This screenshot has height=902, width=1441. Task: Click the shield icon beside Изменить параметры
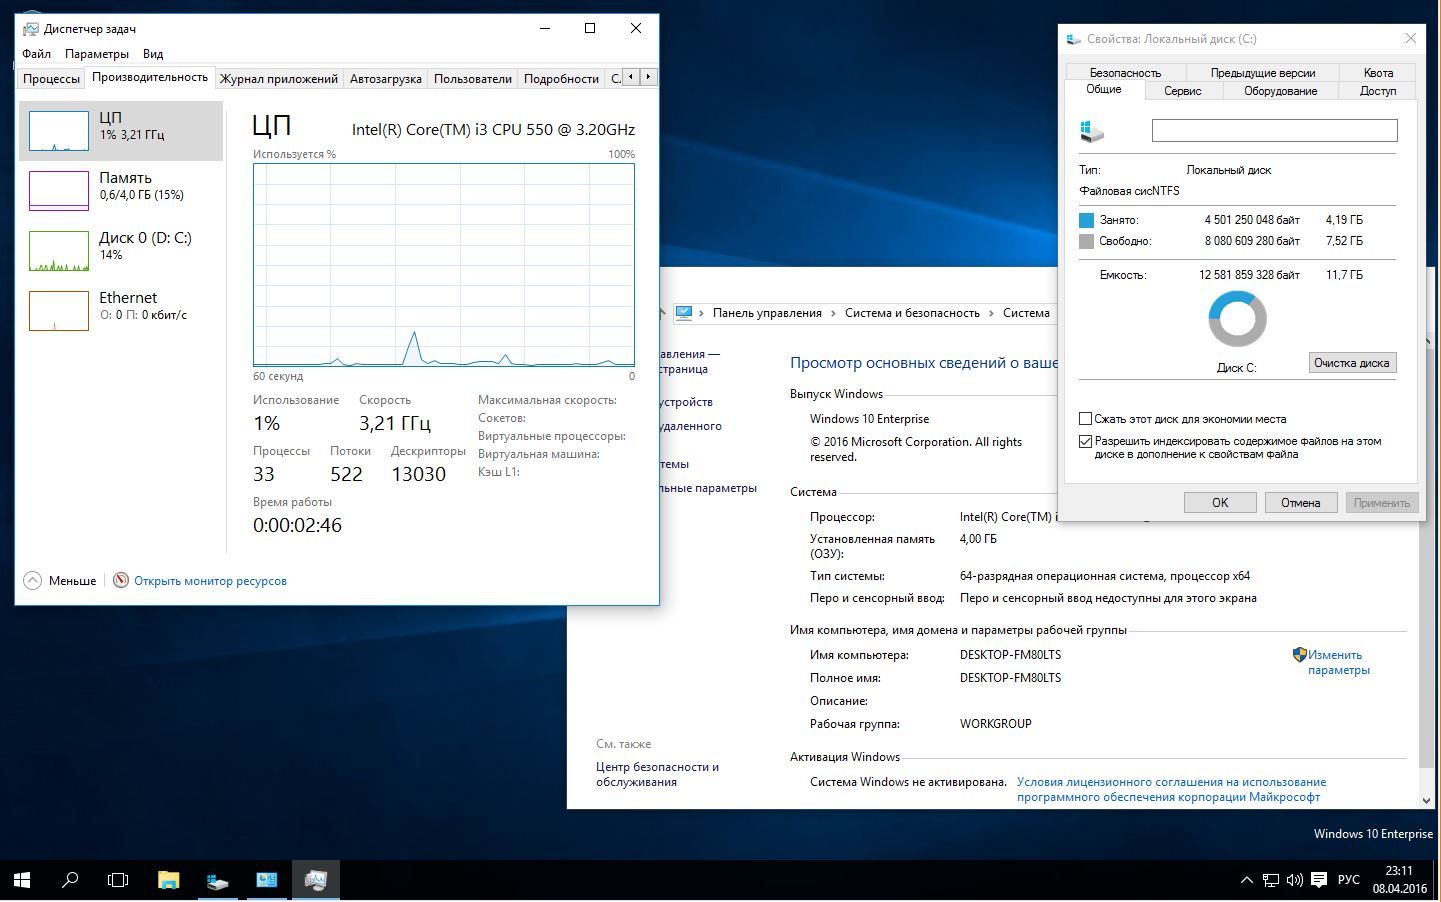(x=1299, y=655)
